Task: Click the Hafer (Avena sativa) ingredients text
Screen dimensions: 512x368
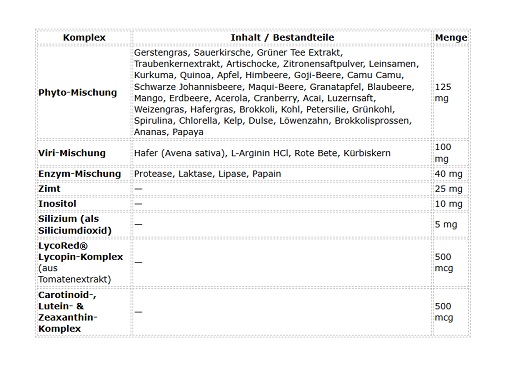Action: click(262, 153)
